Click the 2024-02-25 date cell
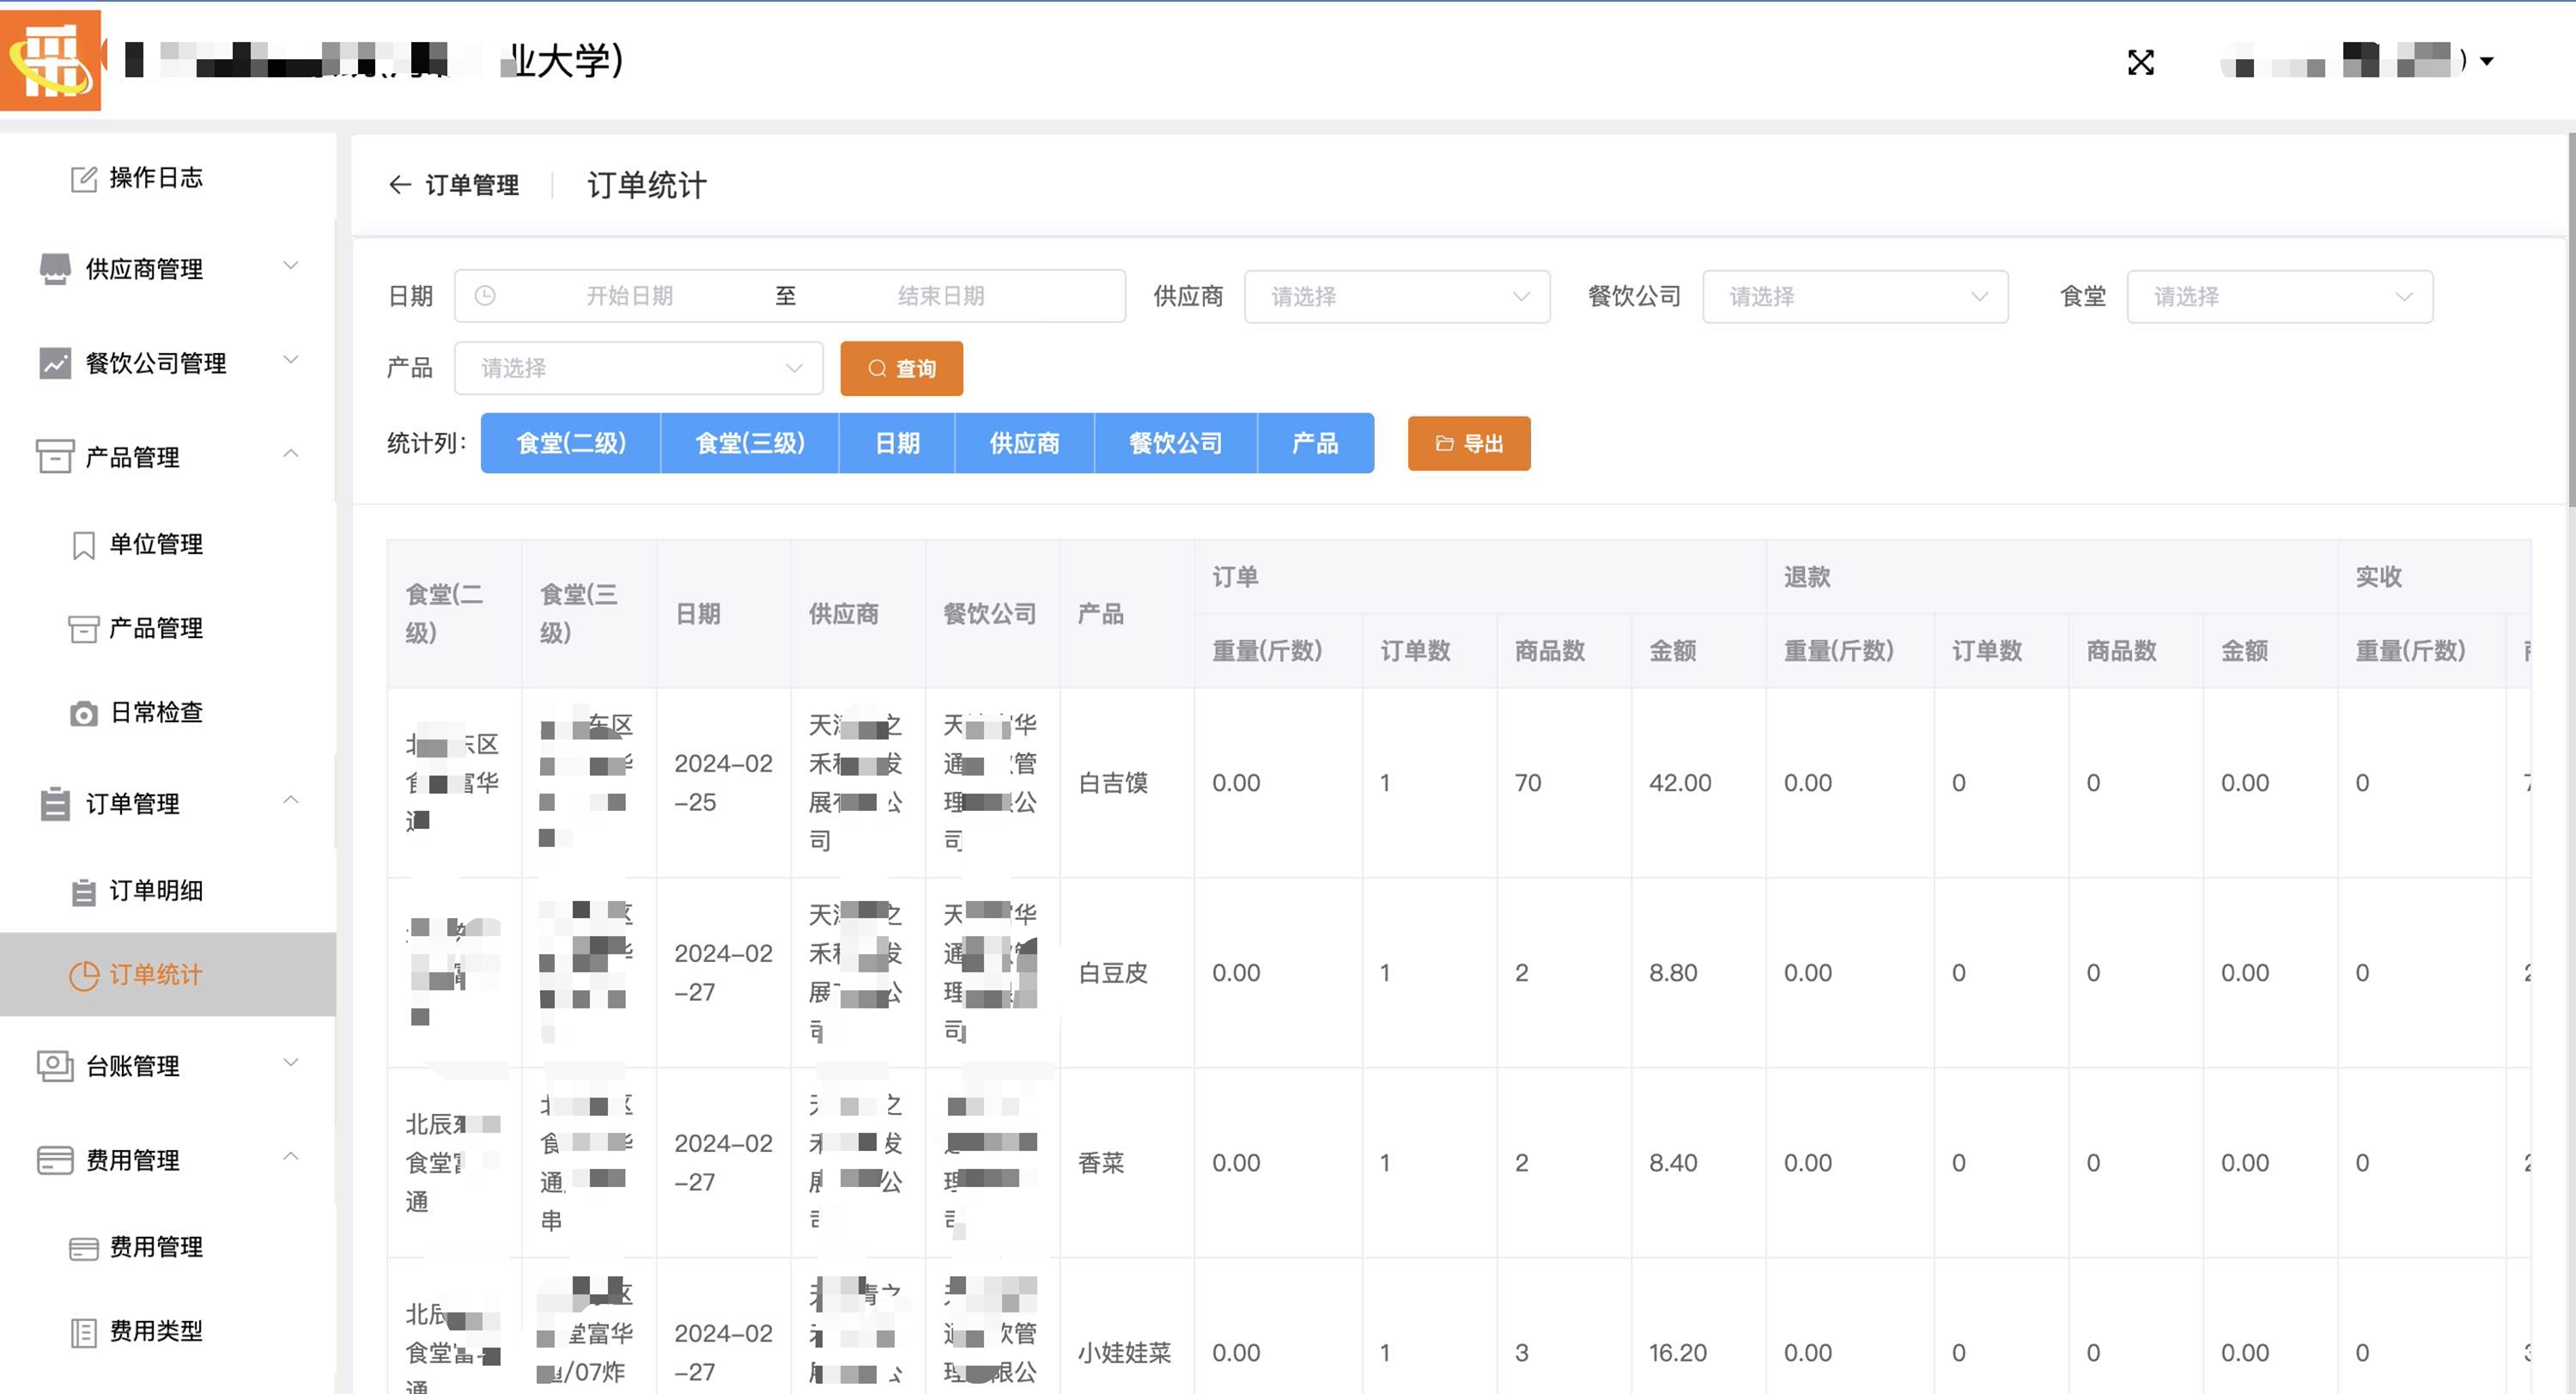Screen dimensions: 2576x1394 coord(723,783)
